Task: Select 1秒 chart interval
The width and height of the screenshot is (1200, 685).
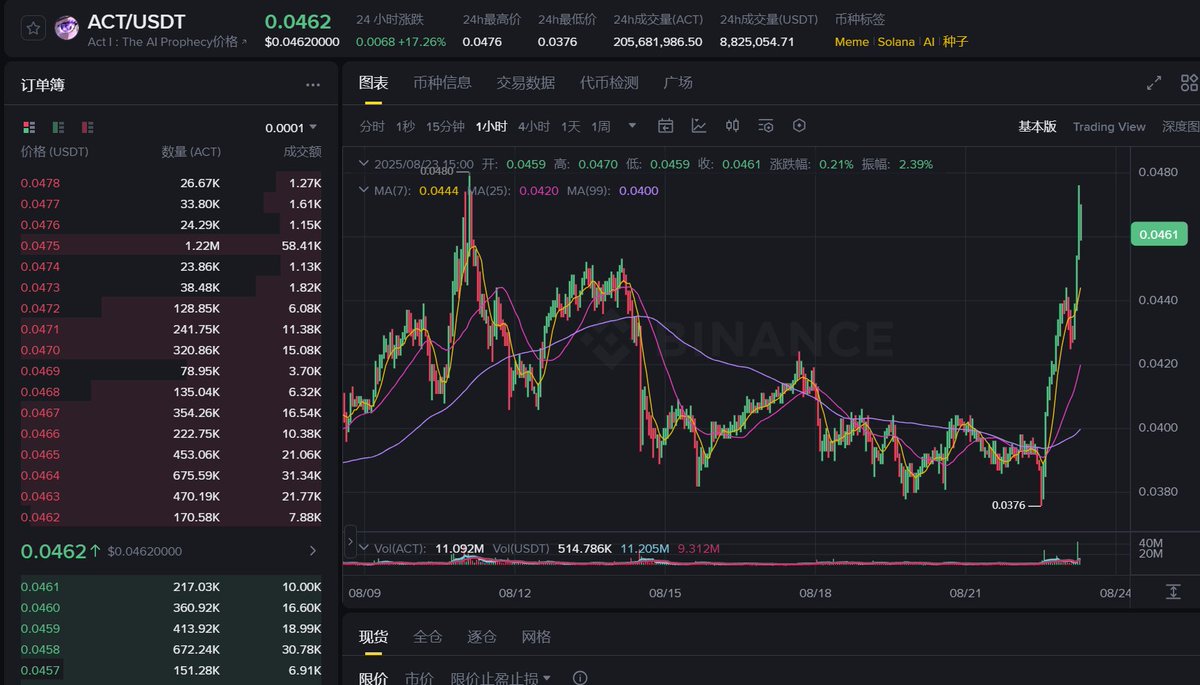Action: click(406, 126)
